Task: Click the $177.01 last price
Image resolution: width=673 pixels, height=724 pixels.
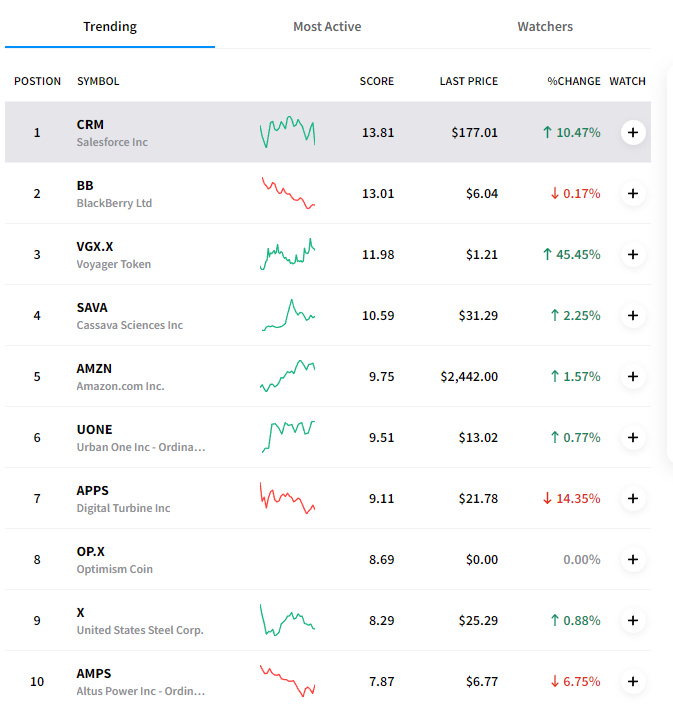Action: point(475,133)
